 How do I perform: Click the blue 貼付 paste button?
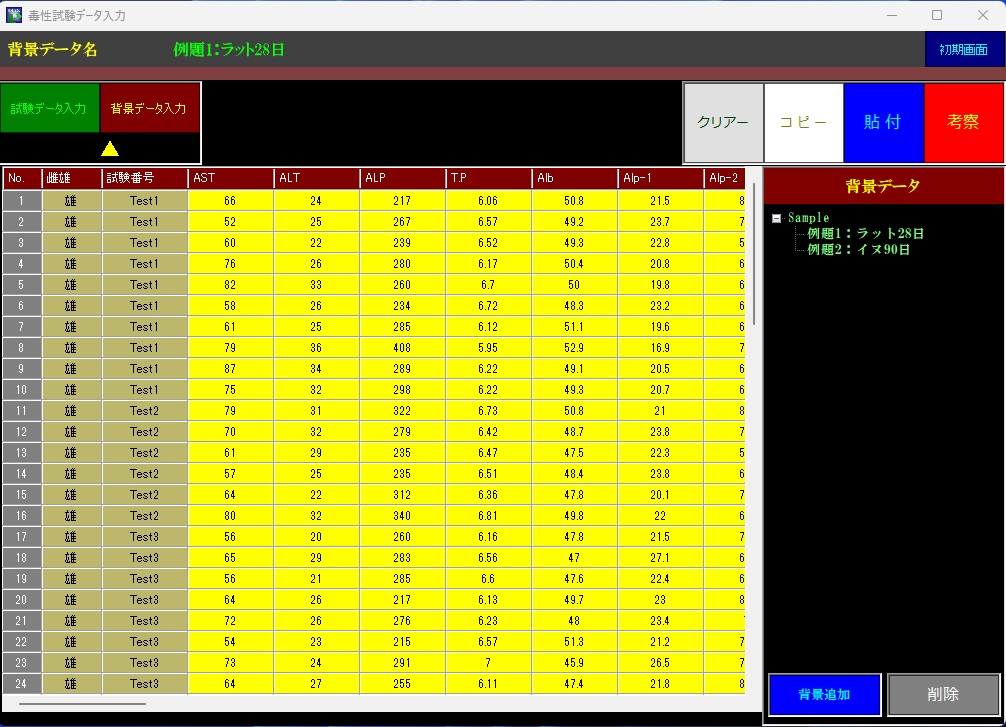883,122
